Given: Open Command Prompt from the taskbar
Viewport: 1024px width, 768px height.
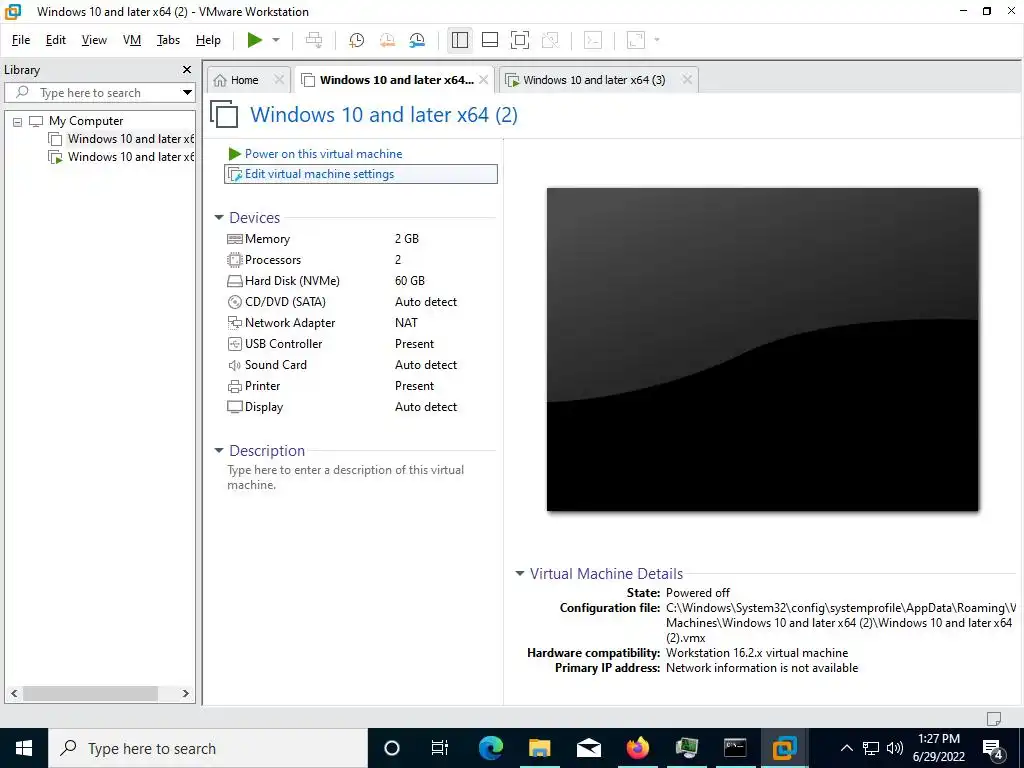Looking at the screenshot, I should pyautogui.click(x=735, y=748).
